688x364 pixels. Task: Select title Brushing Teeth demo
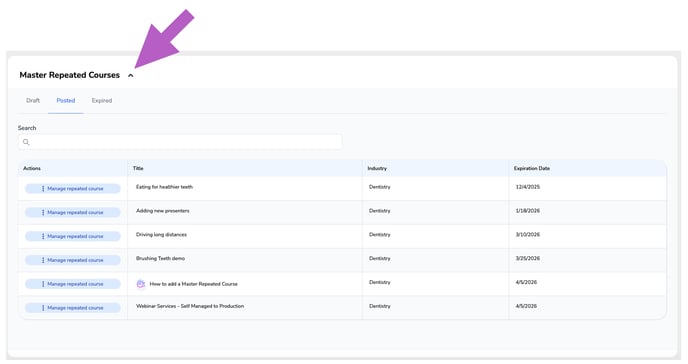point(160,258)
